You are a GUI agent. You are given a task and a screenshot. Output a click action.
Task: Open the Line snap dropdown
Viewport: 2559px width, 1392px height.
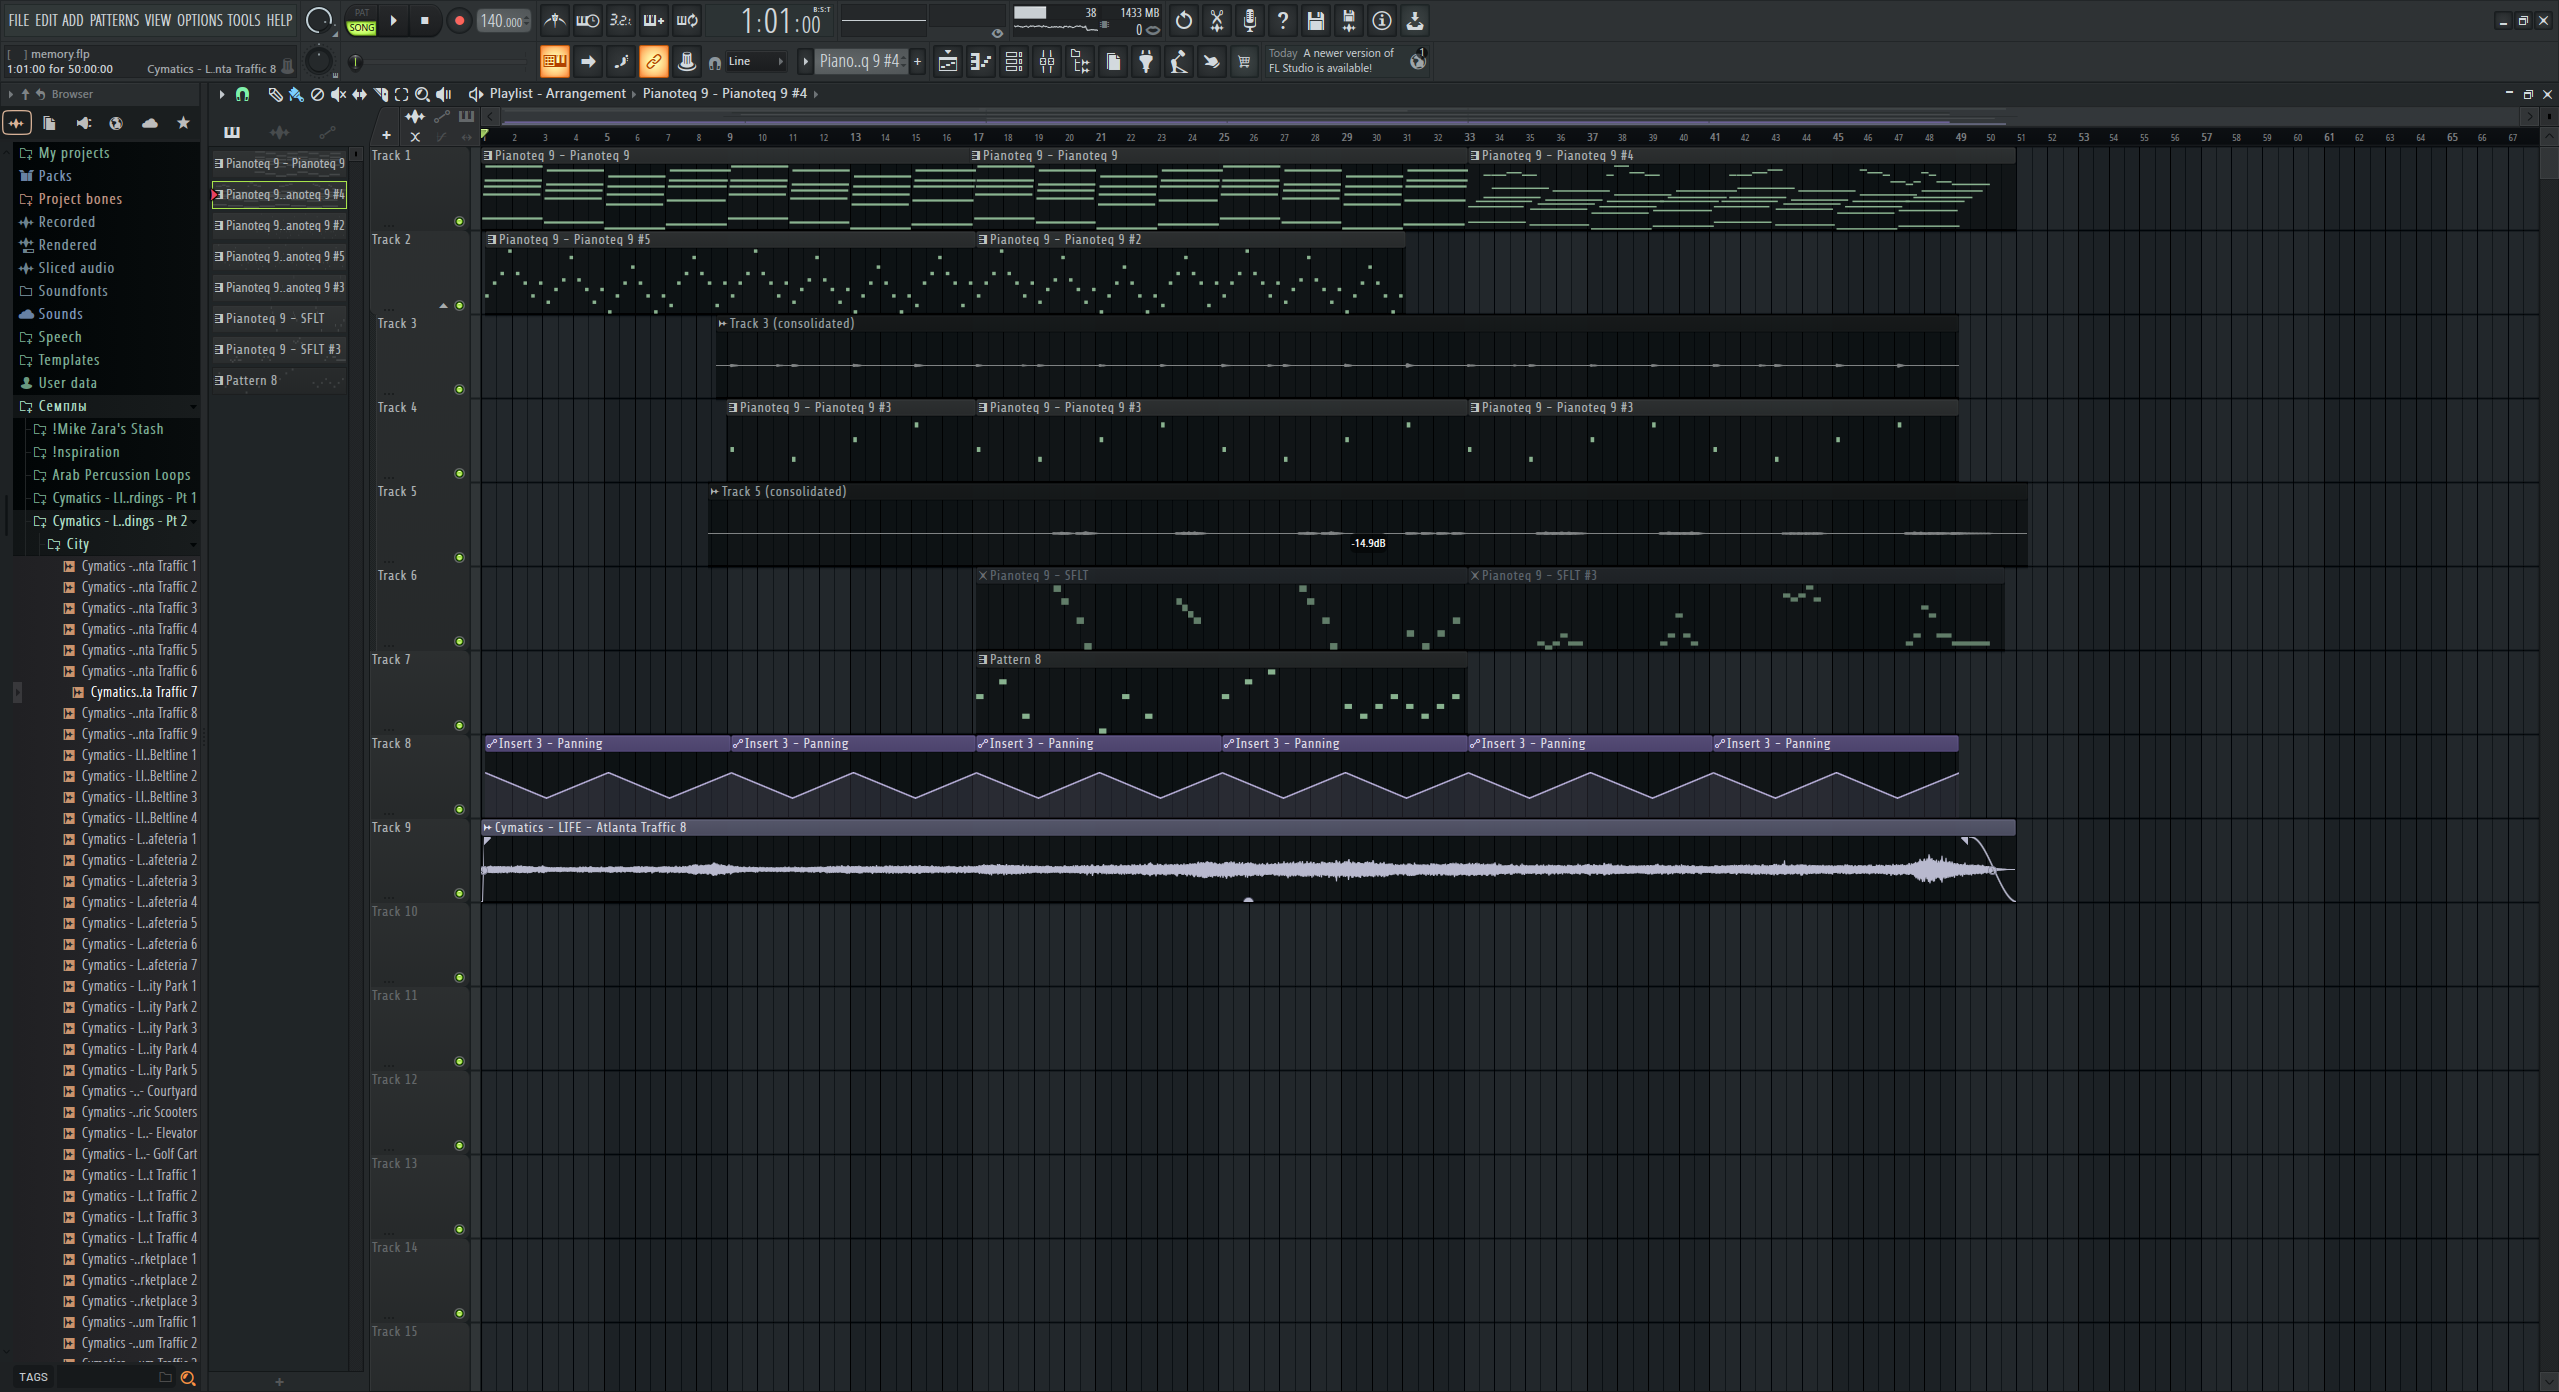(x=757, y=62)
